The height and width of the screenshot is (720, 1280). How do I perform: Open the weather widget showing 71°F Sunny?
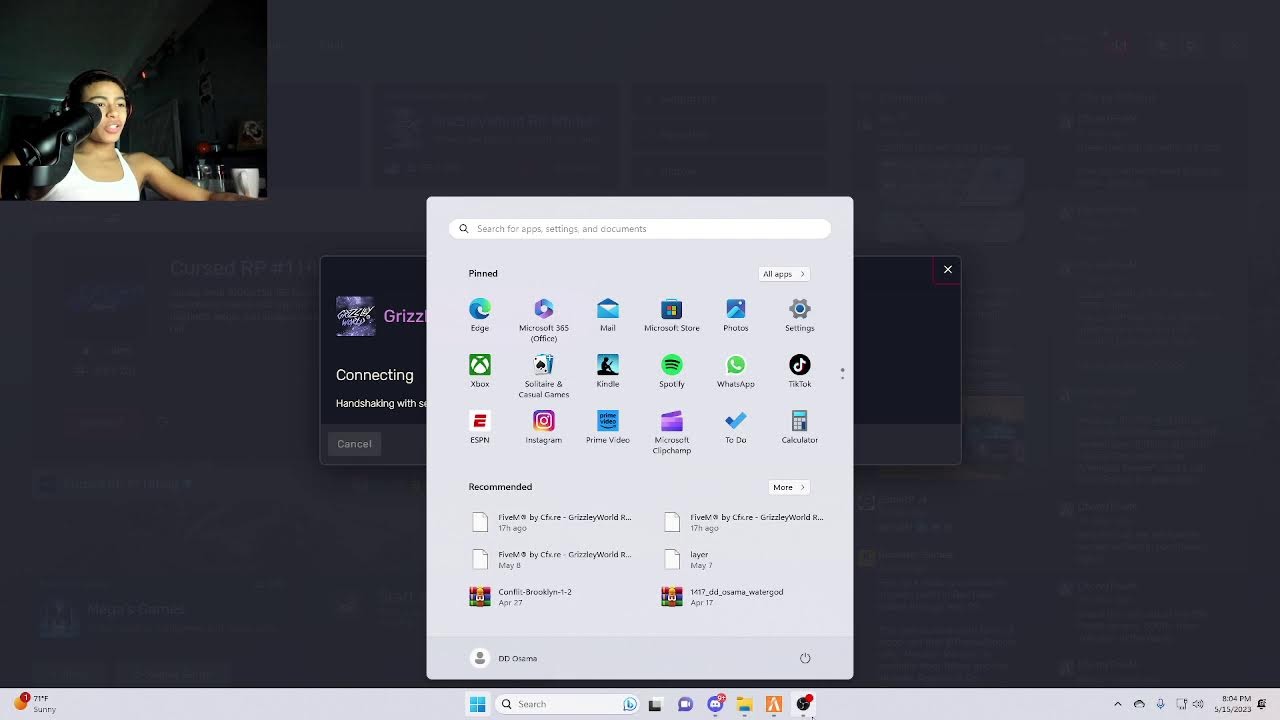(34, 704)
